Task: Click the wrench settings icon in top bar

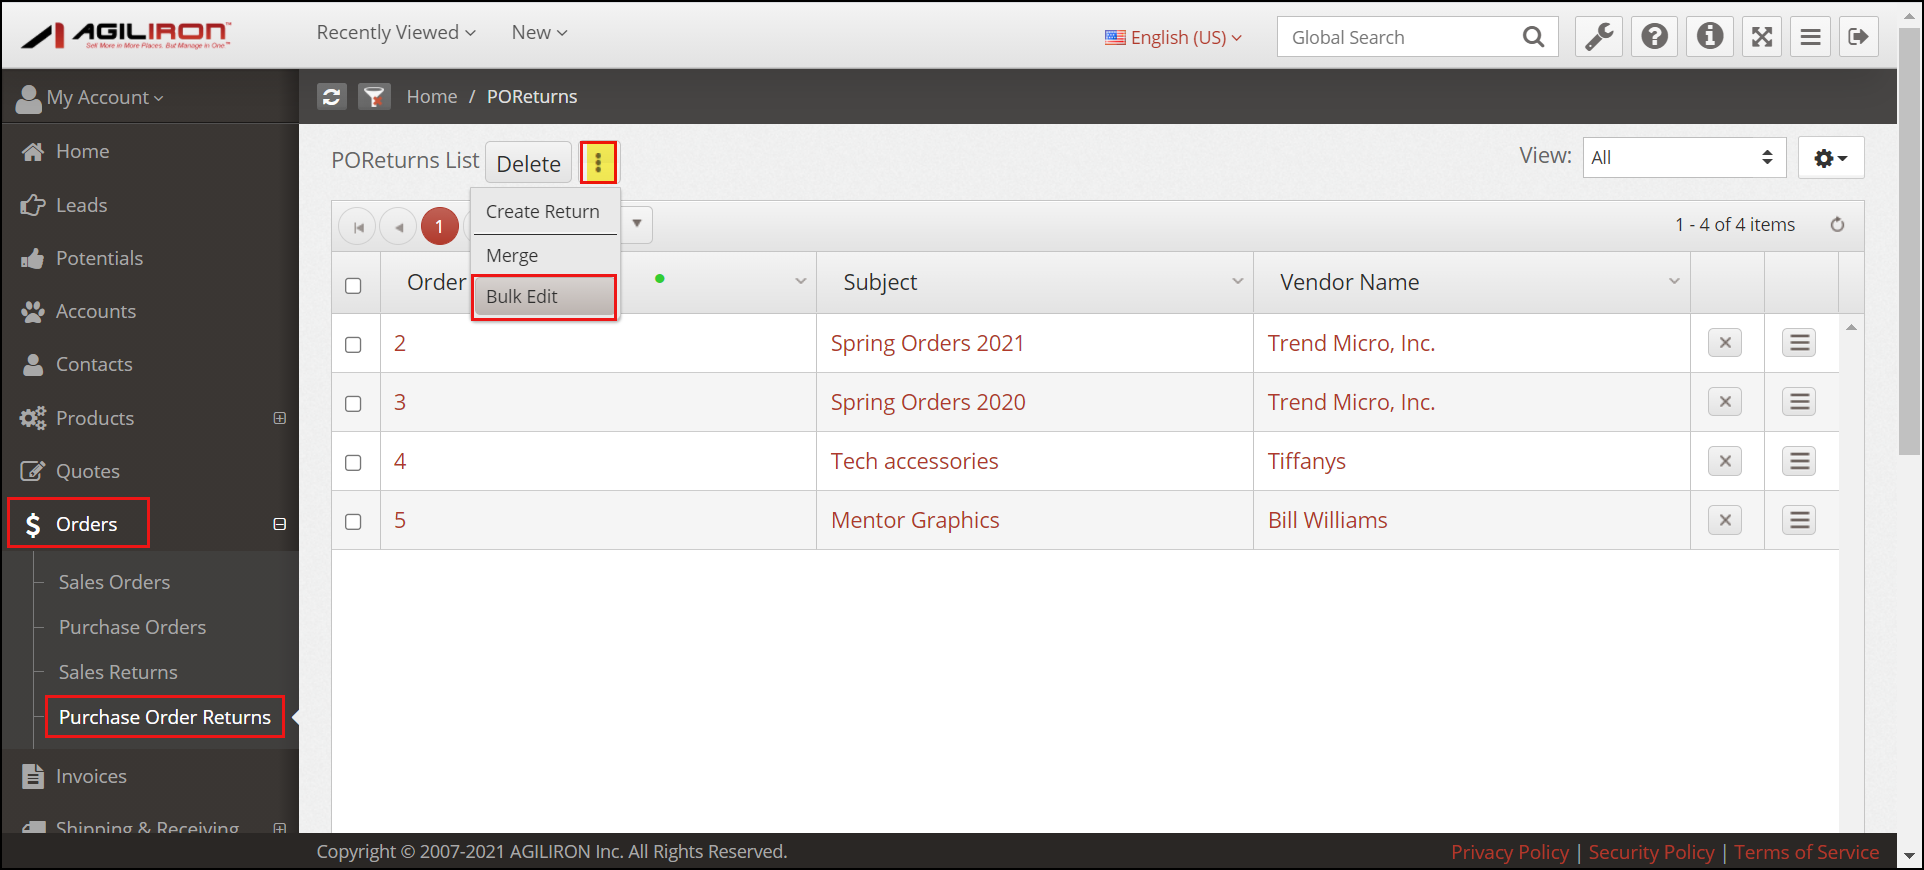Action: [x=1599, y=37]
